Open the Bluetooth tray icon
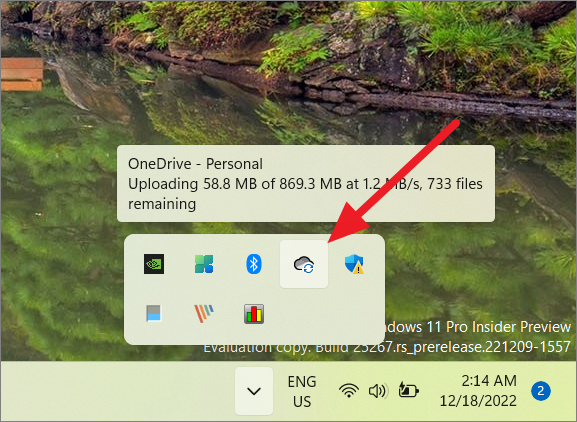Image resolution: width=577 pixels, height=422 pixels. [x=254, y=264]
